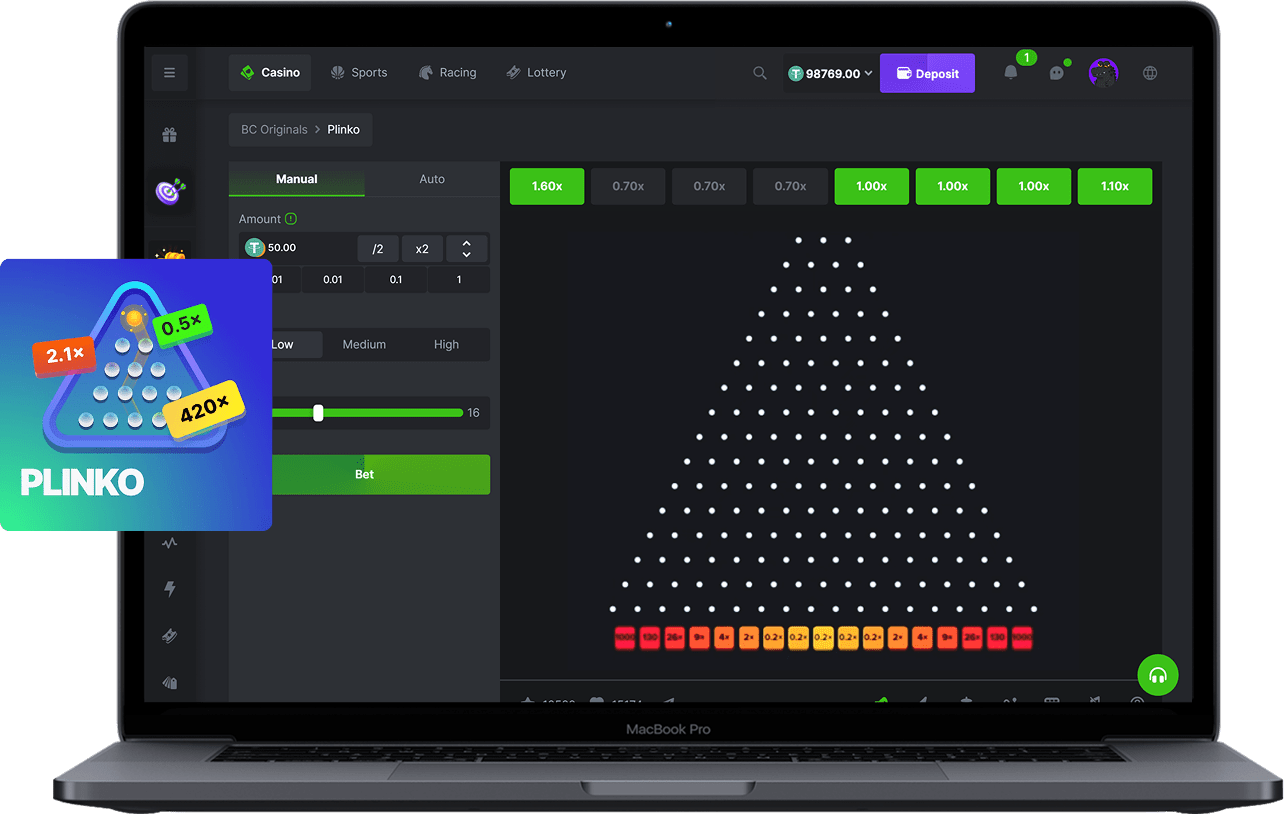Select Medium risk level
This screenshot has height=815, width=1284.
[x=364, y=344]
